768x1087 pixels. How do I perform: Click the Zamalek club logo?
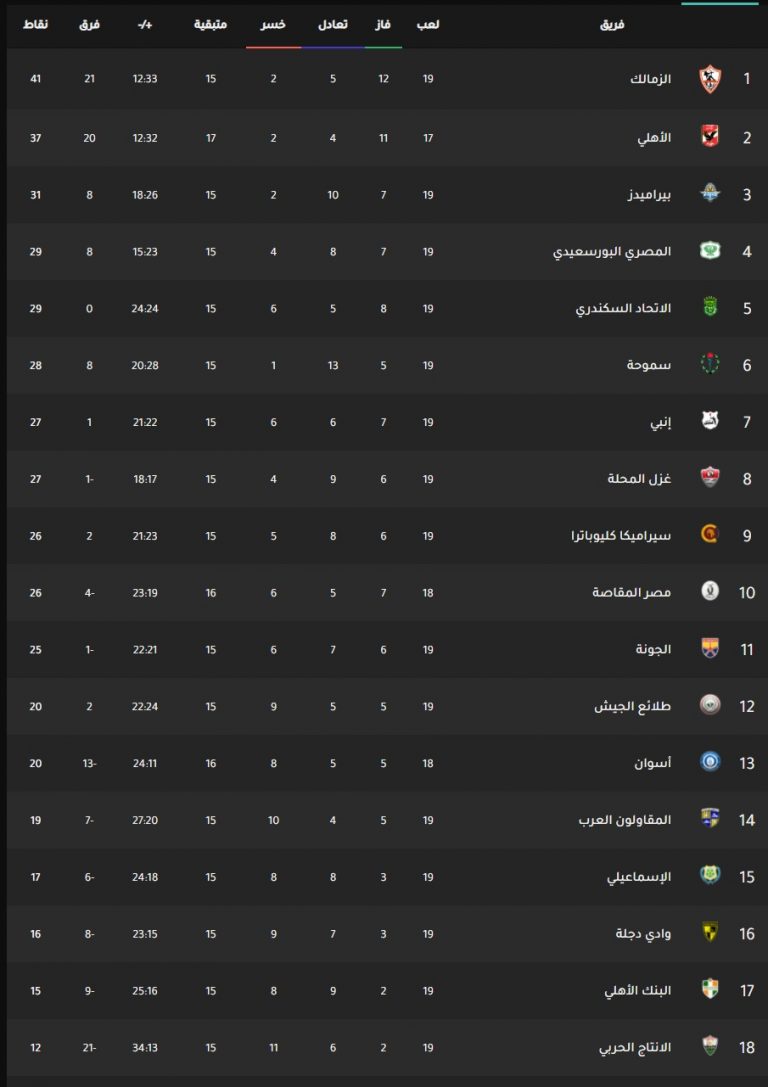coord(710,79)
